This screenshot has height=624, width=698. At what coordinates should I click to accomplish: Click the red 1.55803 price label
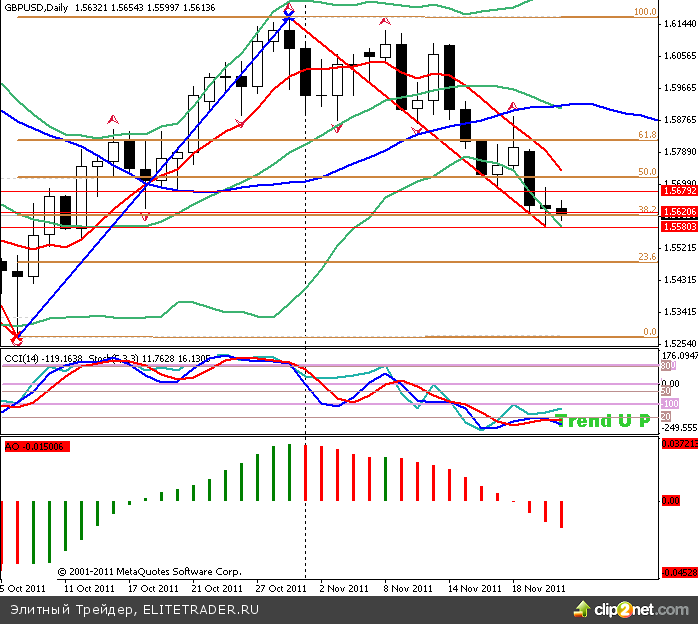(678, 227)
